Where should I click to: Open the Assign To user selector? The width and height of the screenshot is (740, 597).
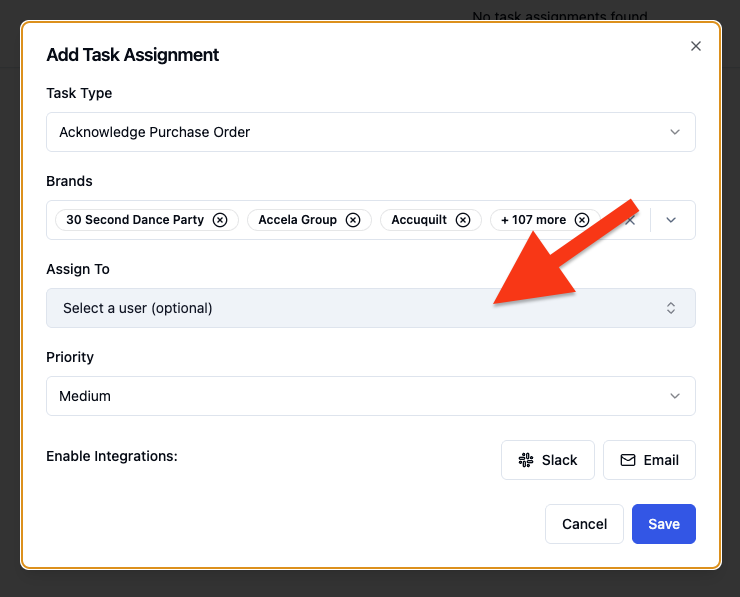point(370,308)
